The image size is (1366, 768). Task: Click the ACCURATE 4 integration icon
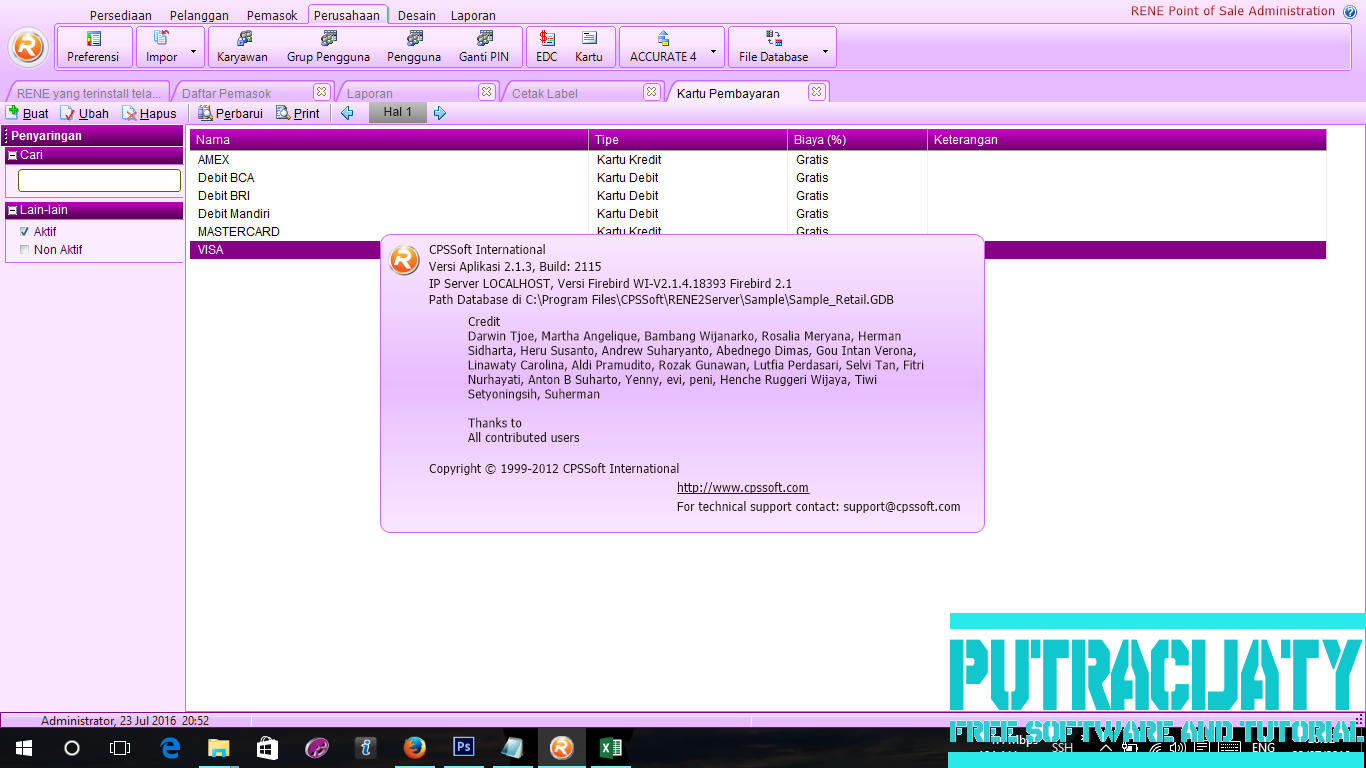(663, 47)
